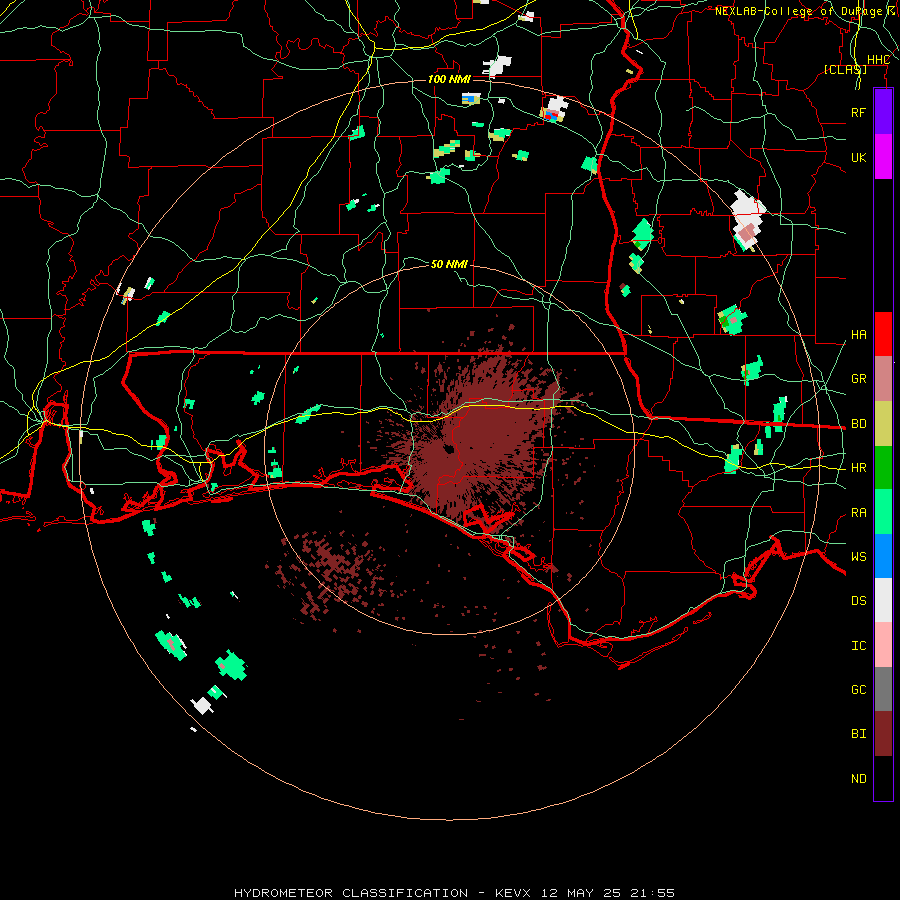Screen dimensions: 900x900
Task: Select the 'IC' legend label text
Action: click(x=858, y=646)
